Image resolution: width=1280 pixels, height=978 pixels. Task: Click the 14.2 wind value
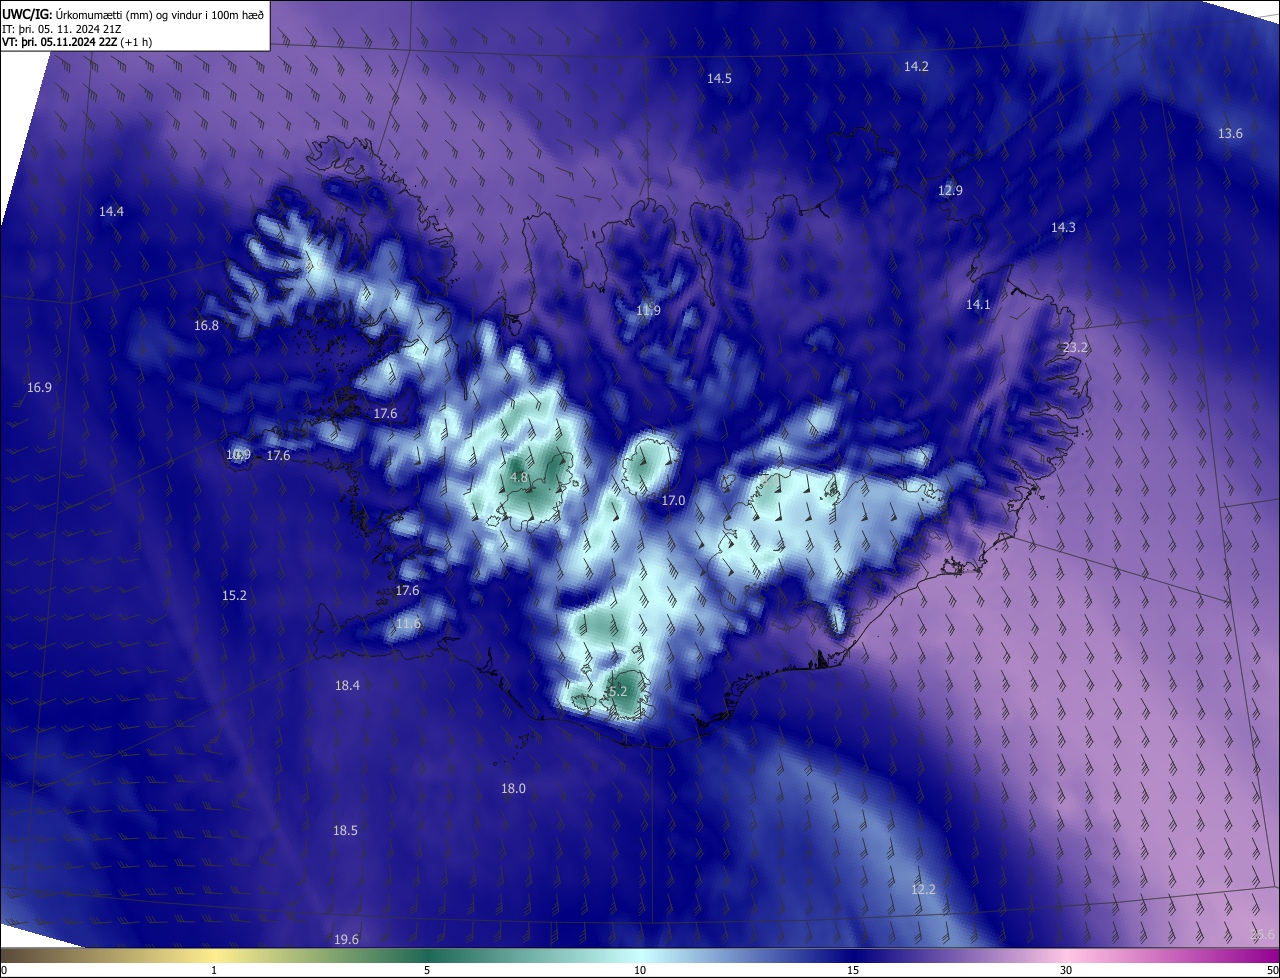pyautogui.click(x=916, y=66)
